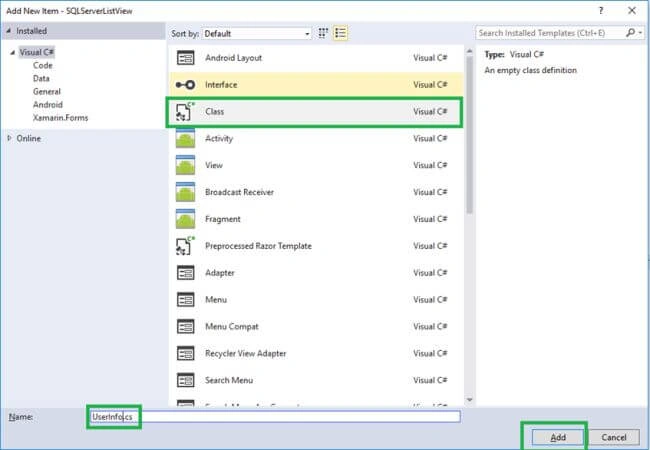Select the Android Layout template icon
The width and height of the screenshot is (650, 450).
tap(185, 58)
